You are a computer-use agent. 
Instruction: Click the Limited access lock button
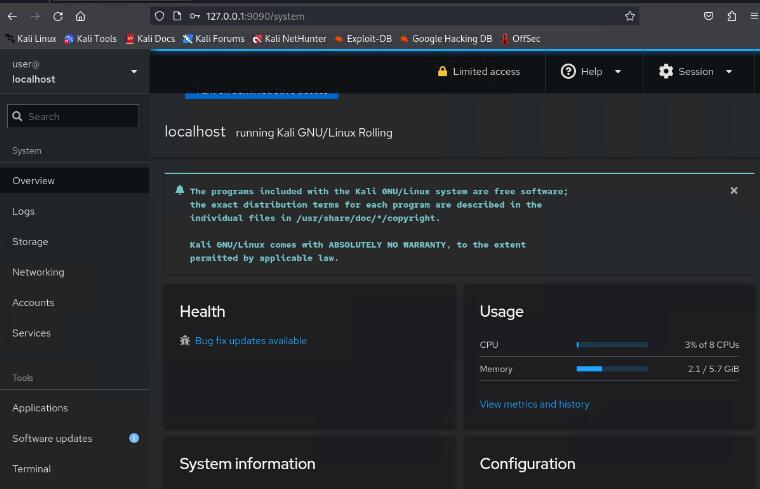pos(478,72)
